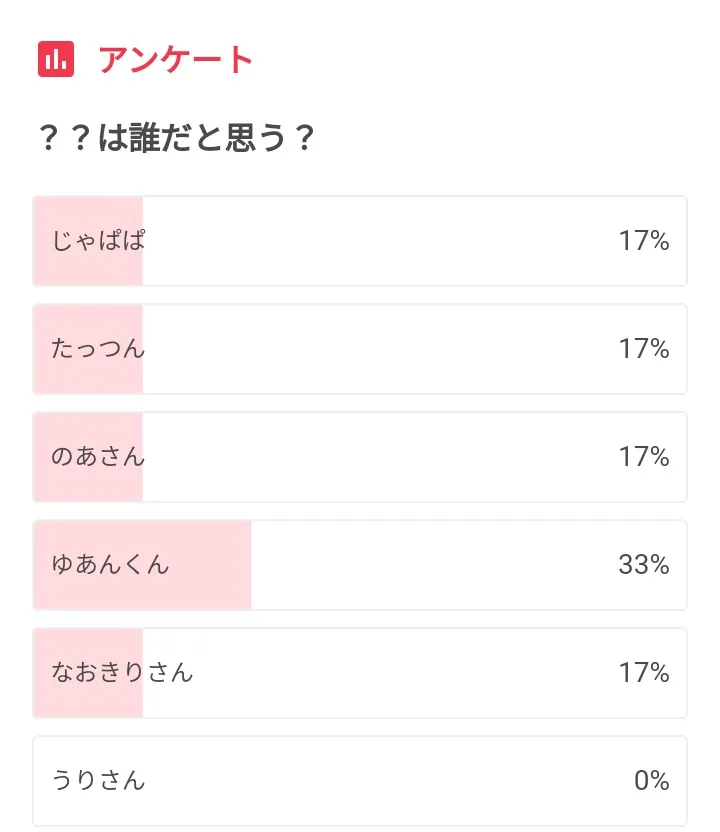Click the 17% result next to のあさん
The height and width of the screenshot is (832, 720).
[x=643, y=457]
